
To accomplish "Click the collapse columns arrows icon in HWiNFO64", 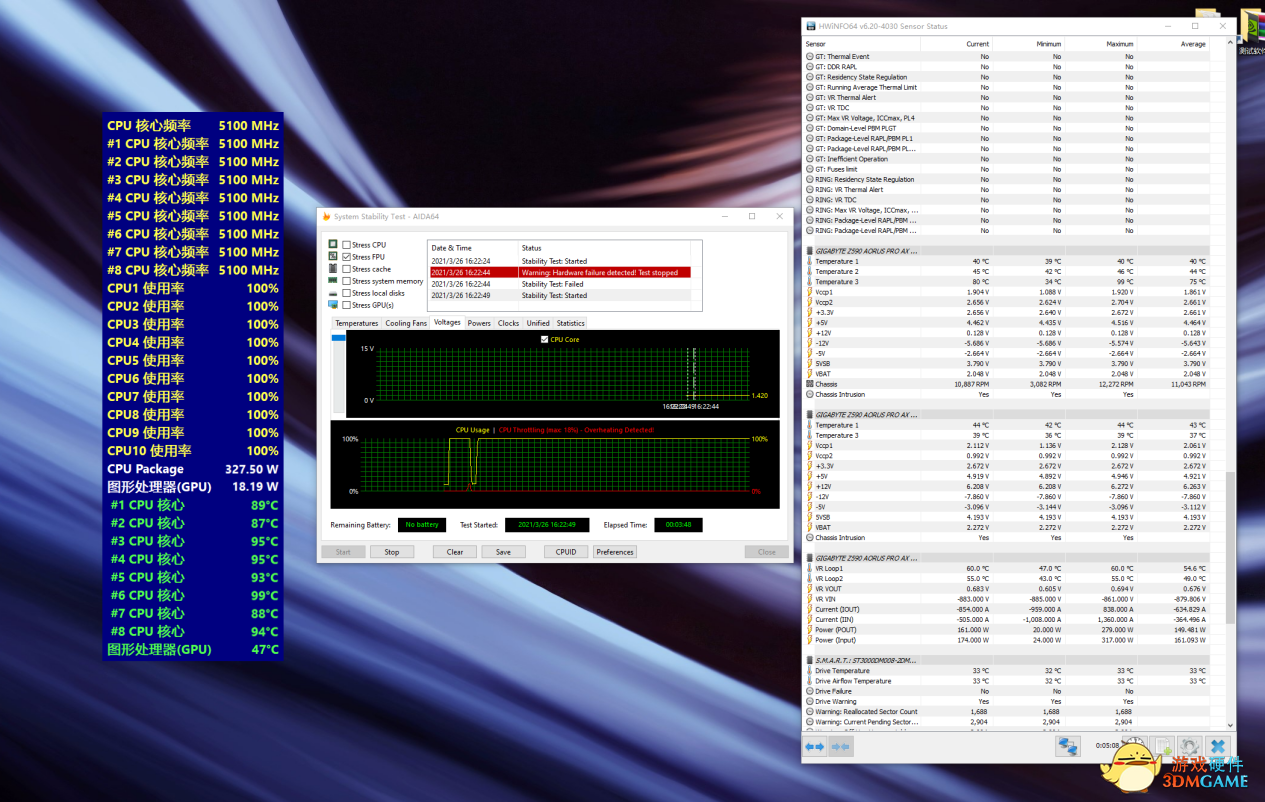I will tap(840, 746).
